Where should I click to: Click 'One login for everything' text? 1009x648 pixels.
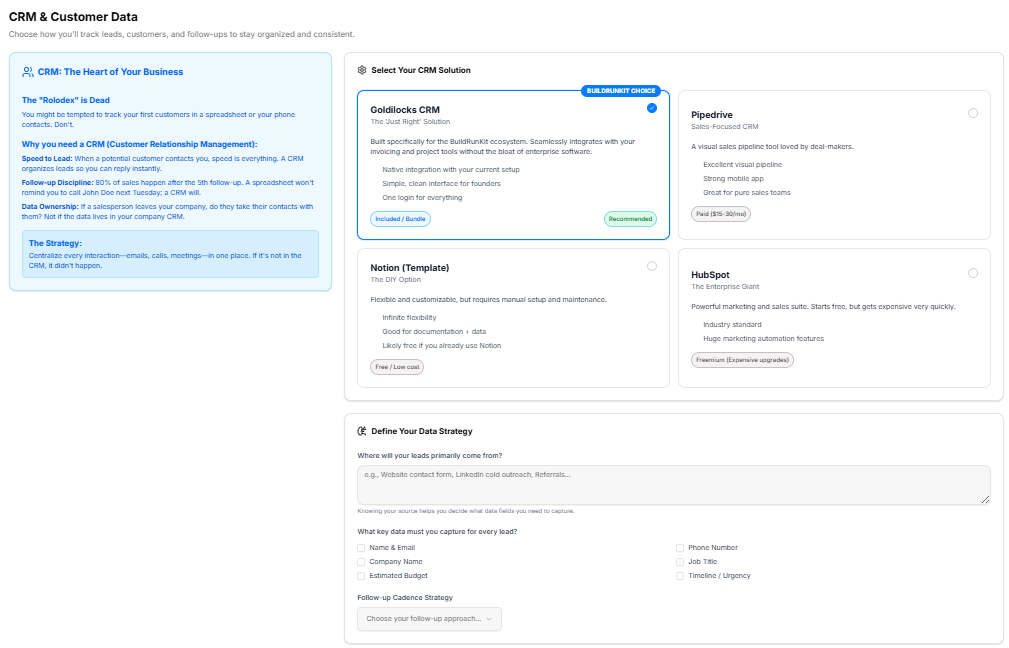tap(422, 198)
